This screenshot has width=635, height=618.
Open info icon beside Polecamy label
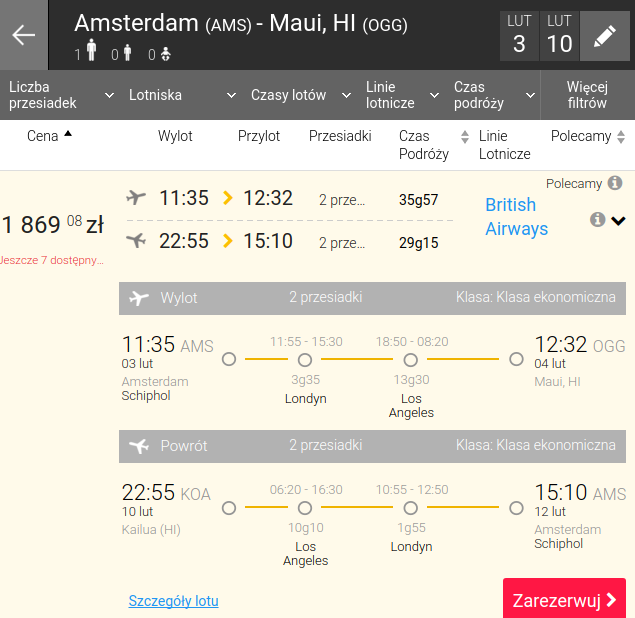(x=615, y=183)
